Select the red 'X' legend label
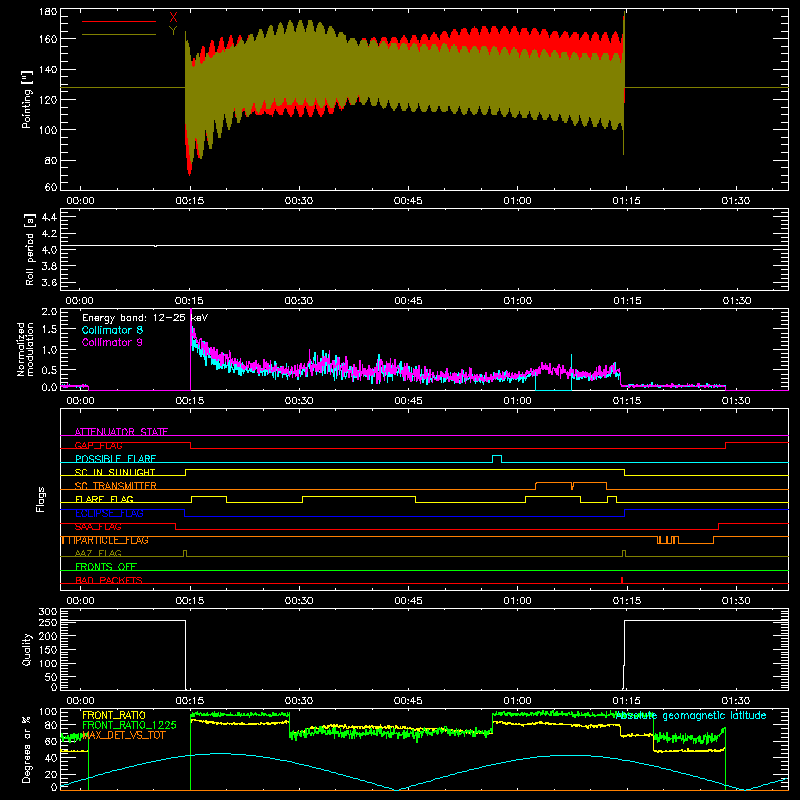Viewport: 800px width, 800px height. pos(173,18)
